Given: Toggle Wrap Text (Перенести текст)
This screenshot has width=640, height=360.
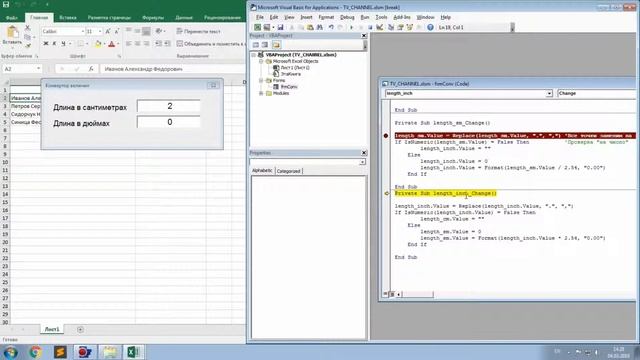Looking at the screenshot, I should pyautogui.click(x=198, y=31).
